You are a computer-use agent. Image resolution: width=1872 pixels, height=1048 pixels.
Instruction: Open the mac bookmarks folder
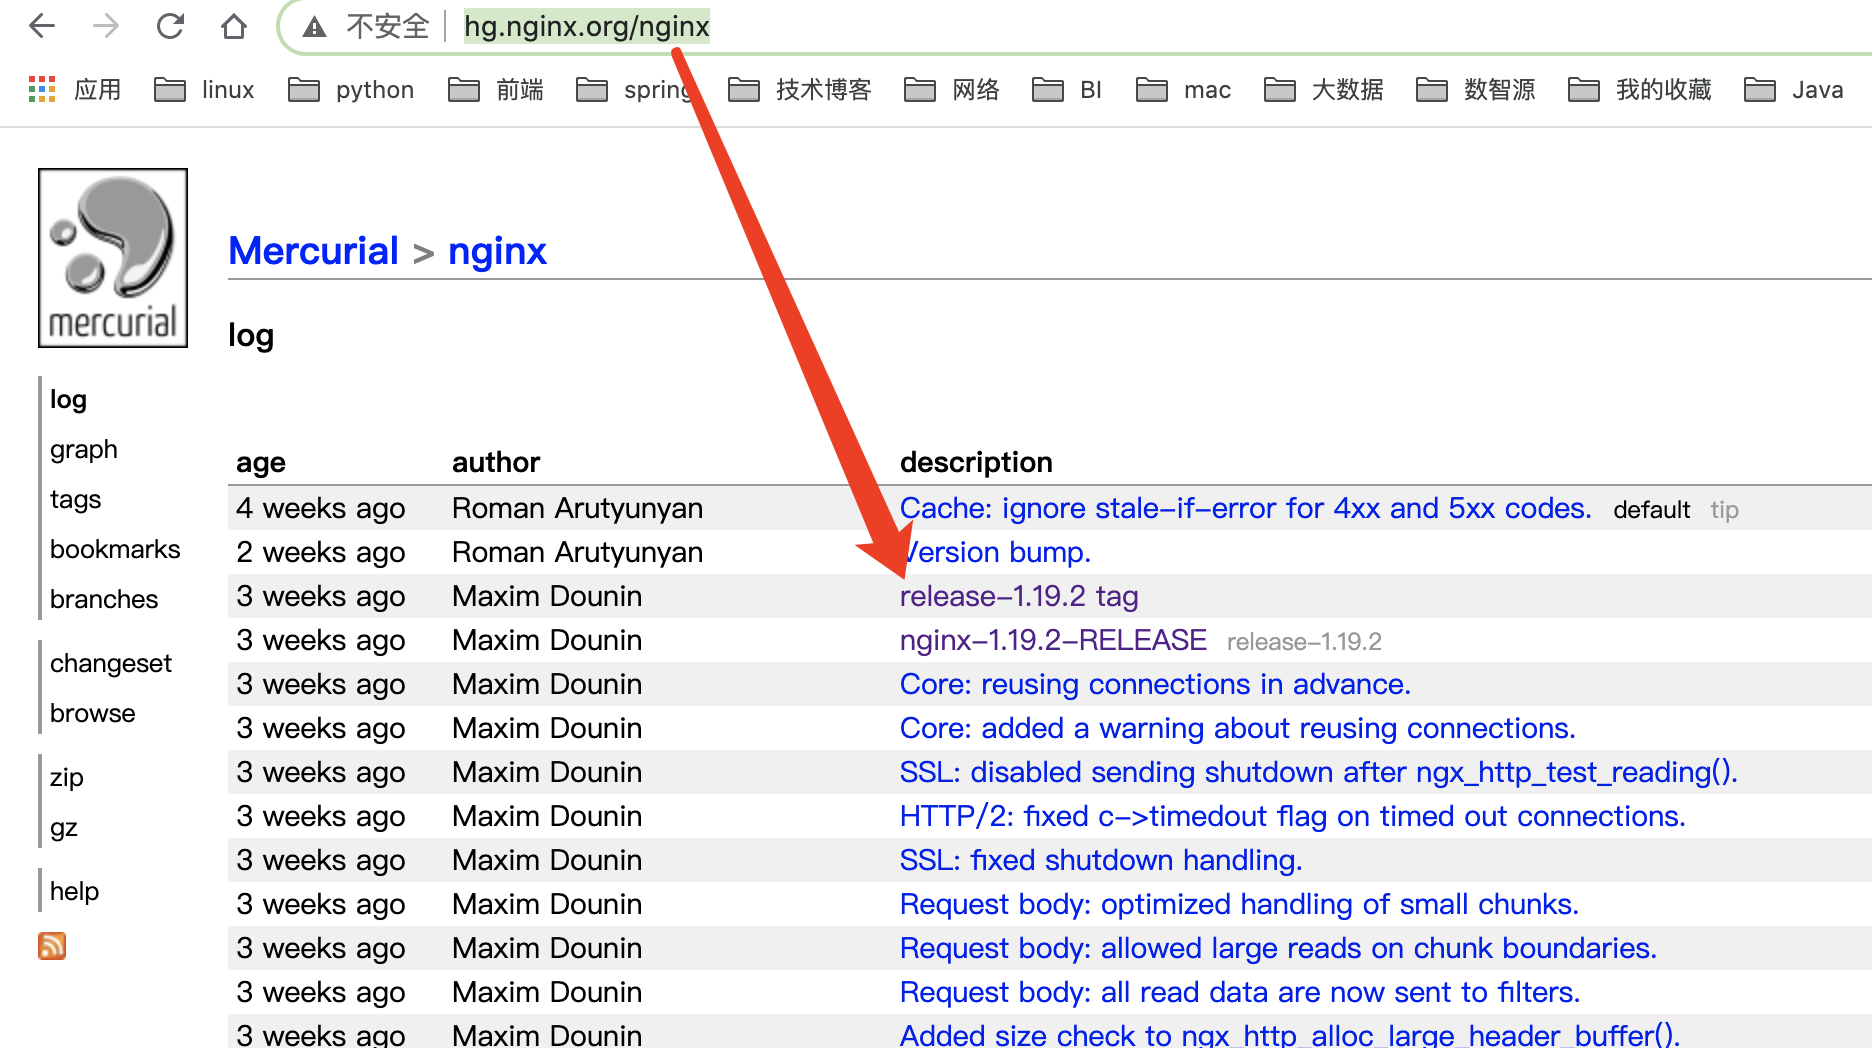[x=1184, y=90]
